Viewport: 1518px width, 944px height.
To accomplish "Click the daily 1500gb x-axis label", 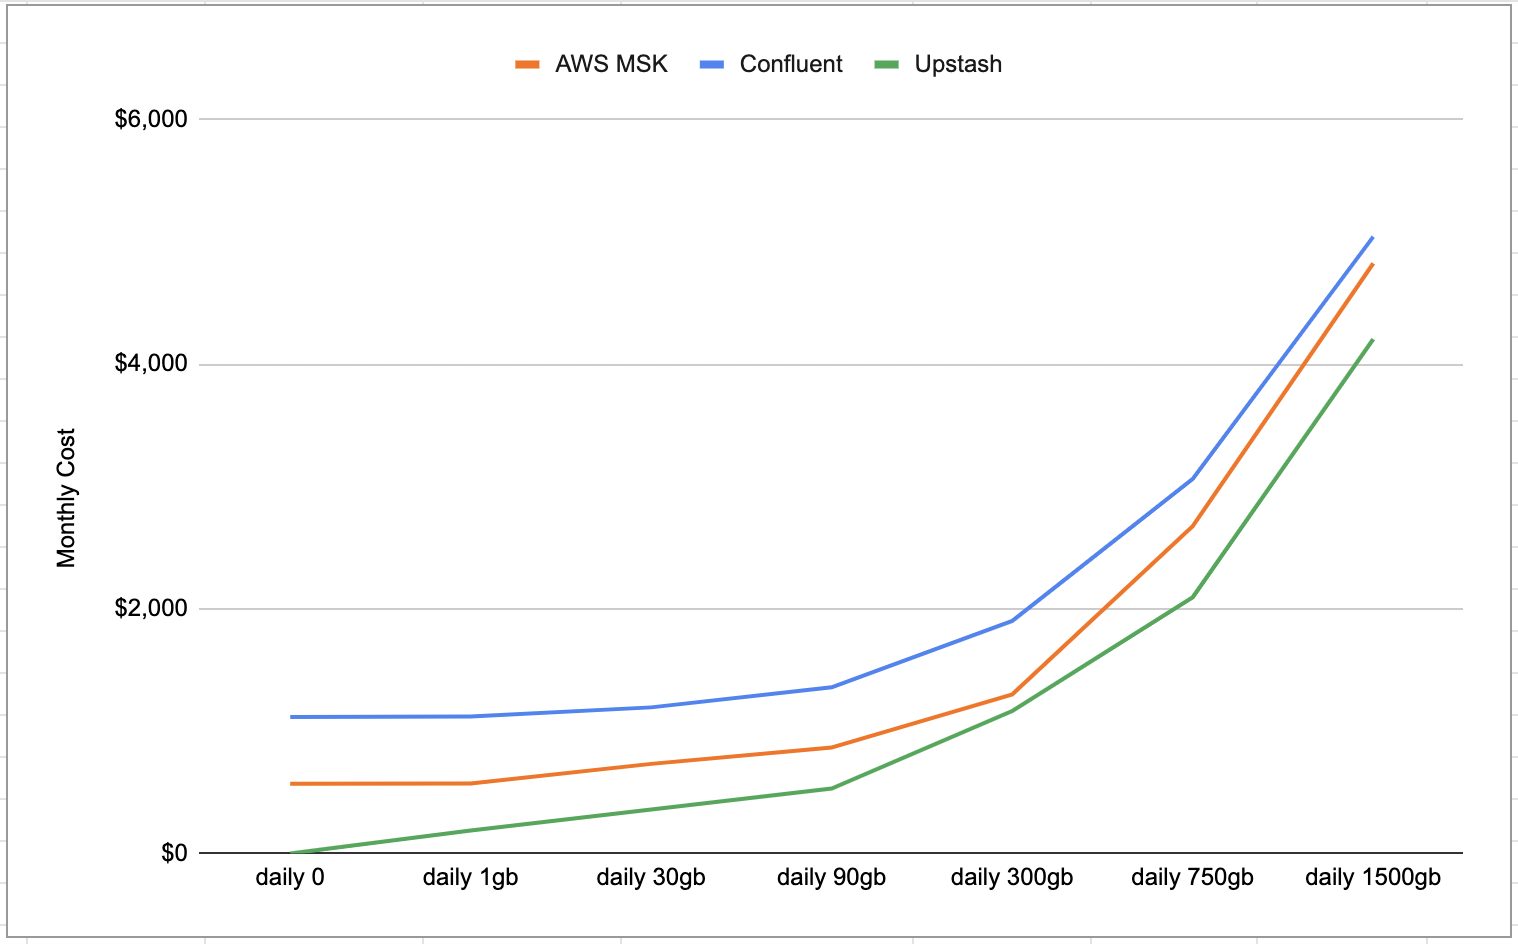I will 1373,877.
